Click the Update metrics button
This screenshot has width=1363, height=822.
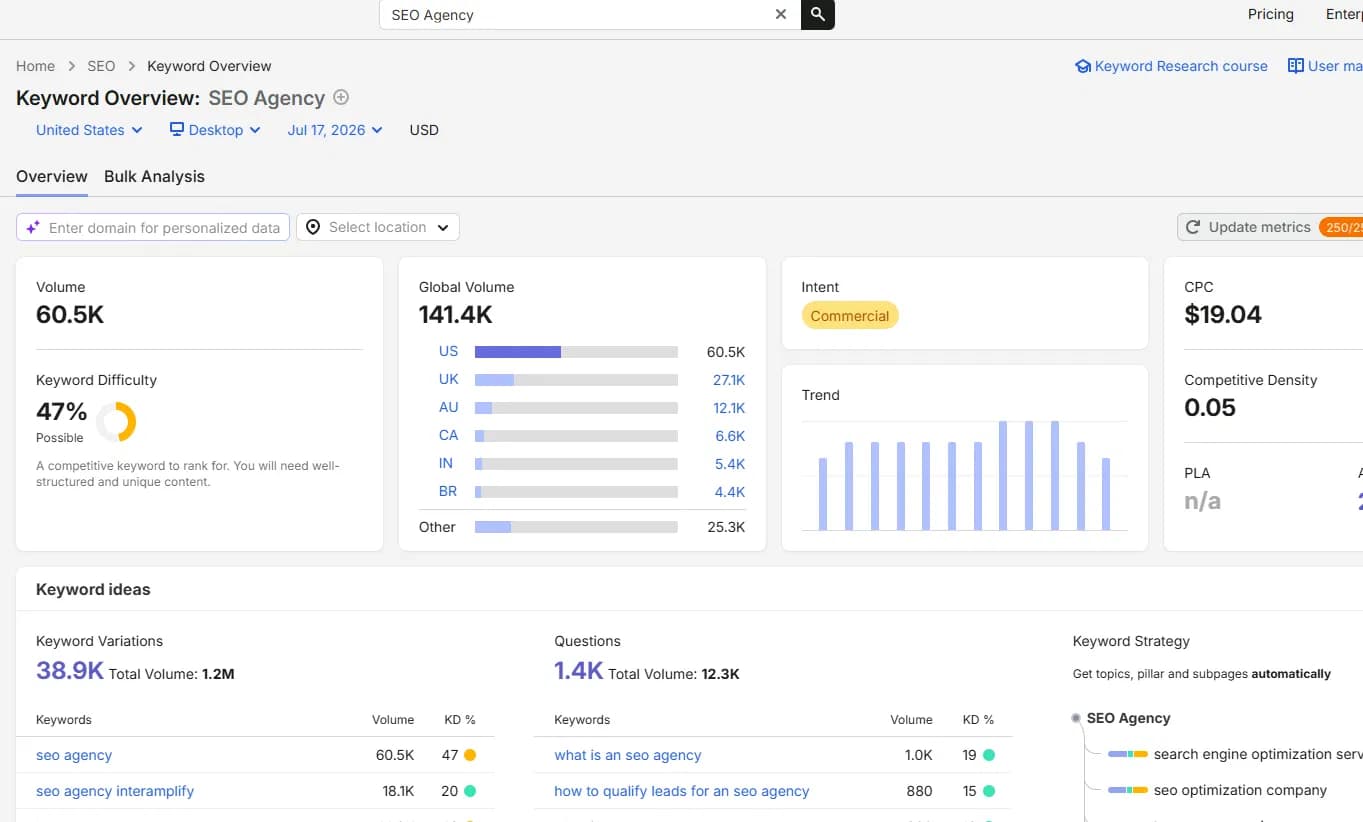coord(1270,227)
